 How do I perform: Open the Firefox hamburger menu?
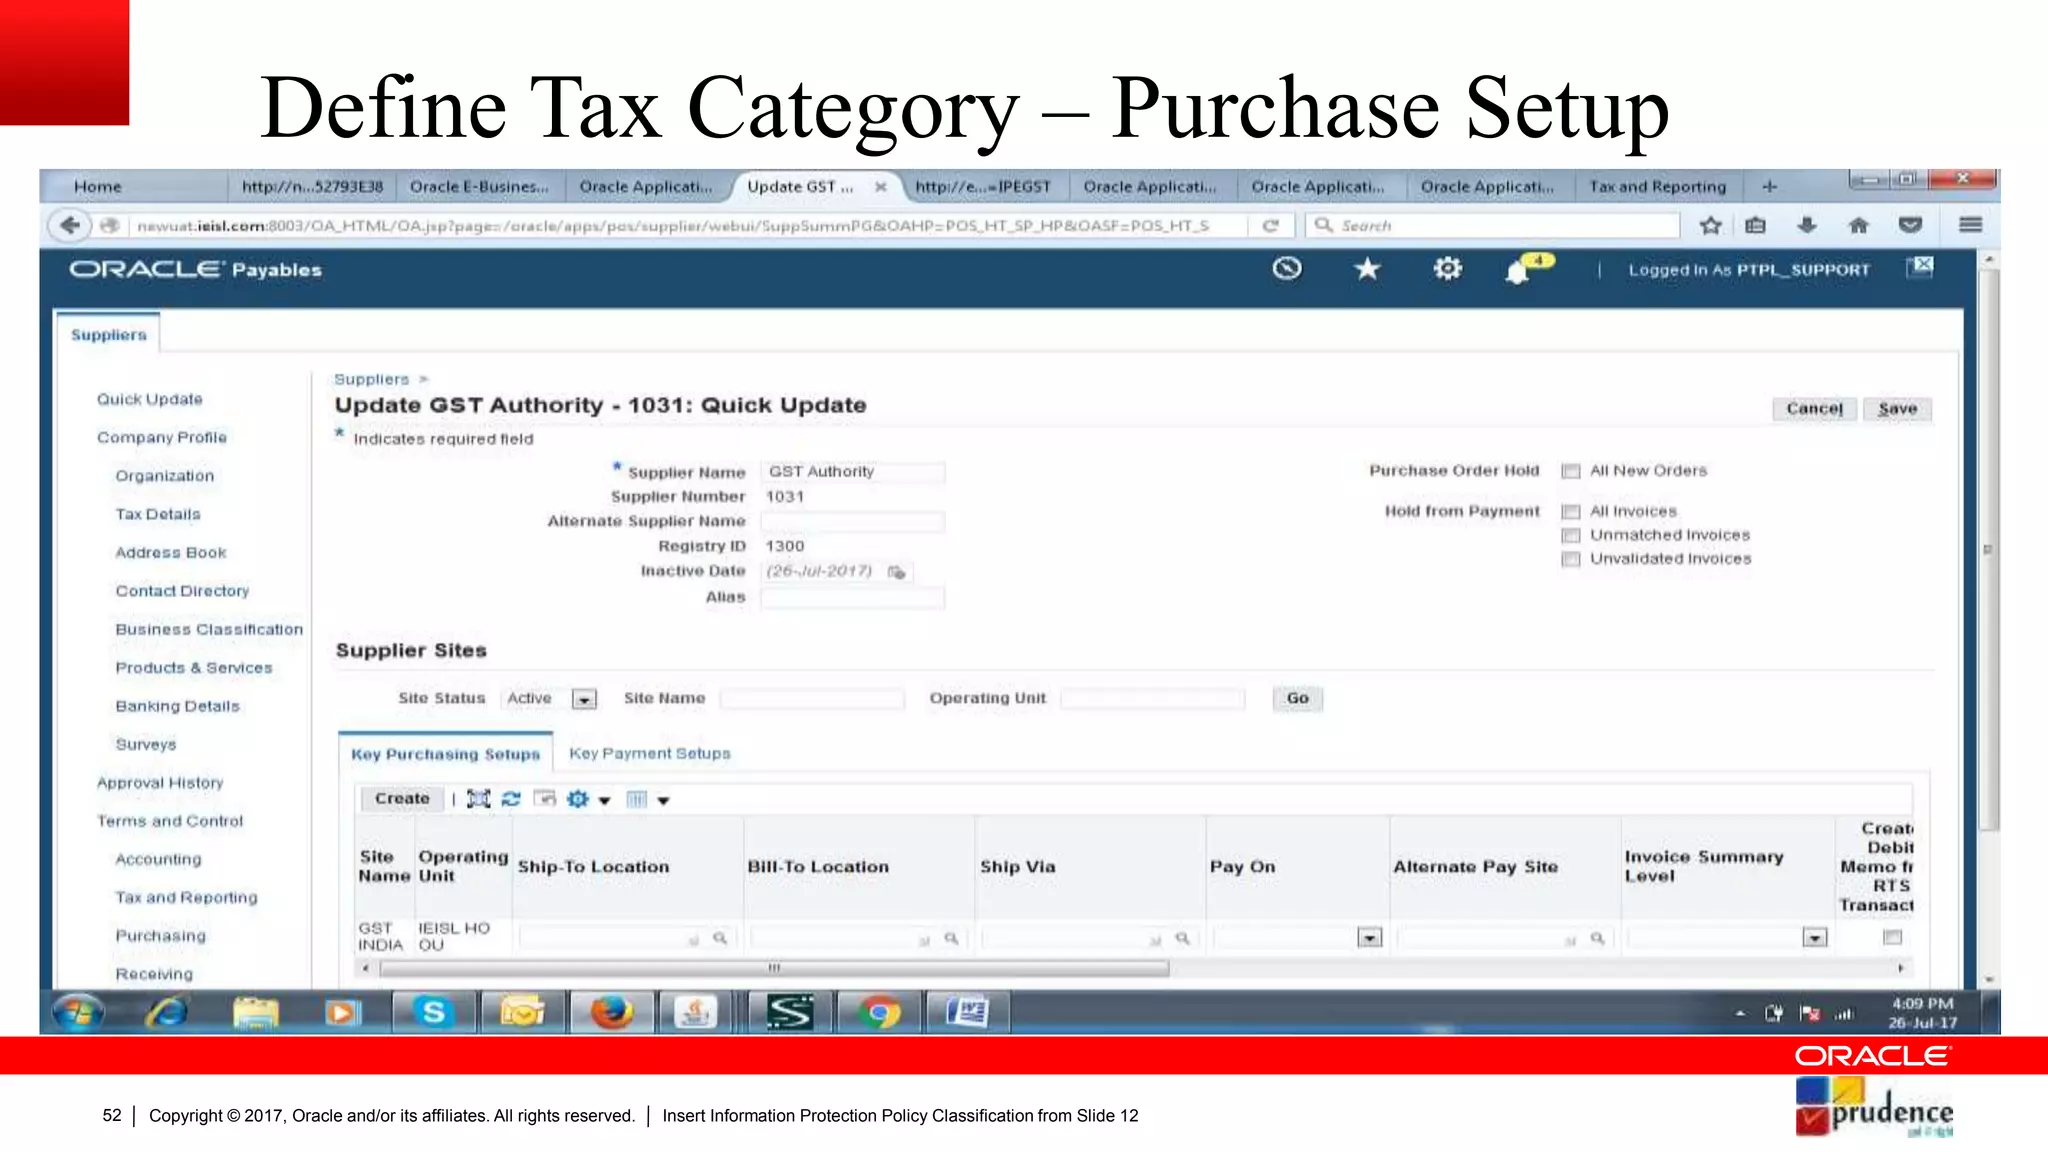coord(1970,225)
